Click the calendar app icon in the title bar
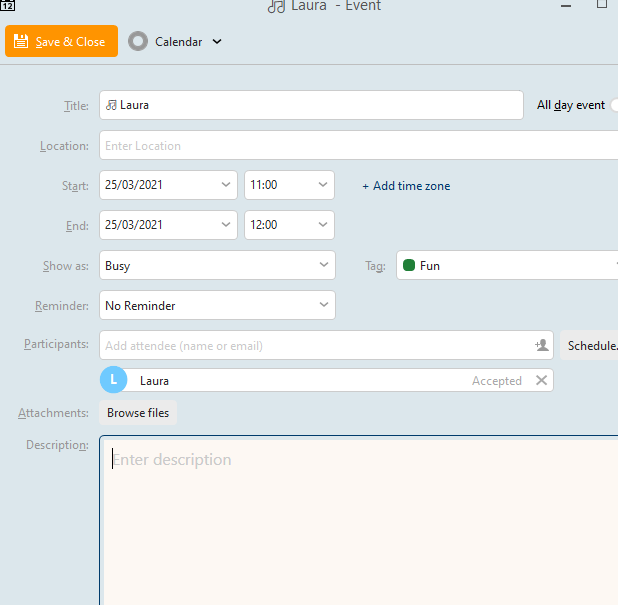 pyautogui.click(x=7, y=6)
